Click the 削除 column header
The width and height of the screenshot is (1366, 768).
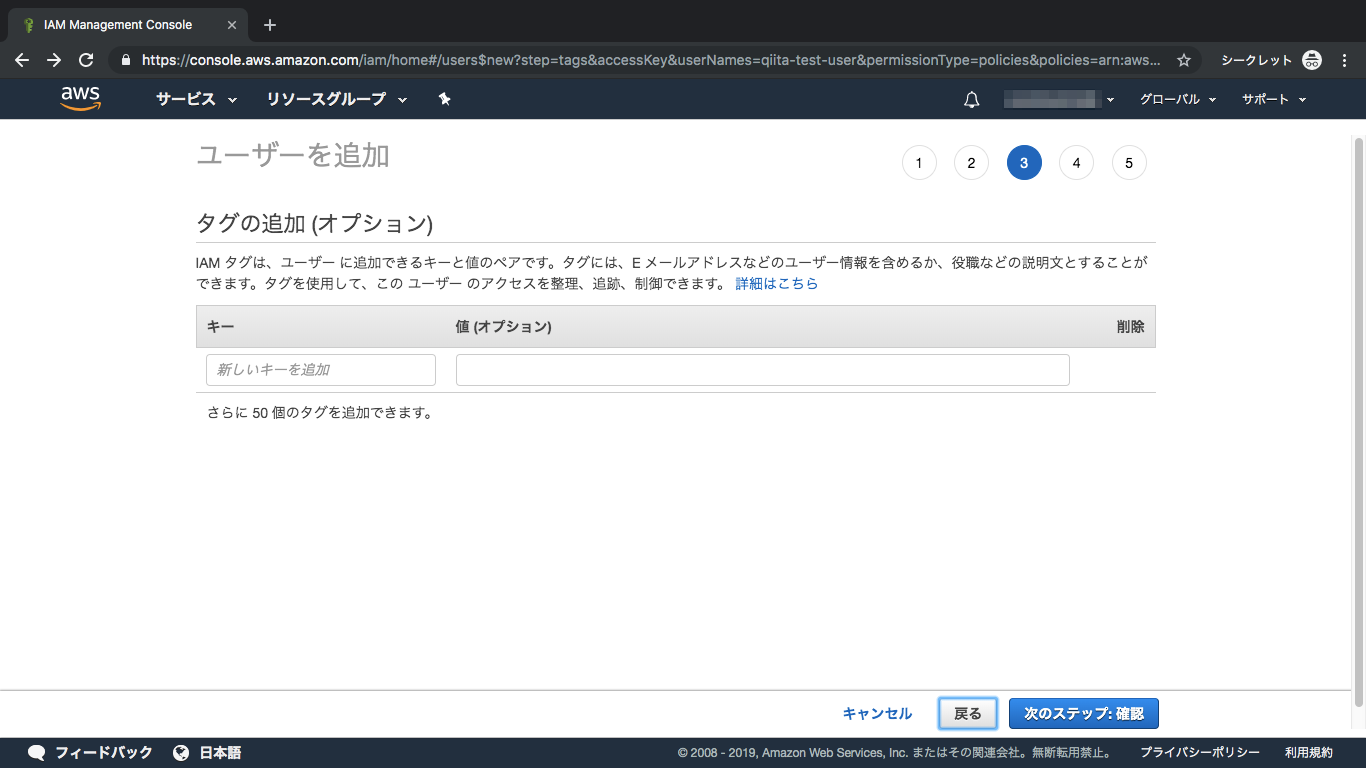pos(1131,327)
